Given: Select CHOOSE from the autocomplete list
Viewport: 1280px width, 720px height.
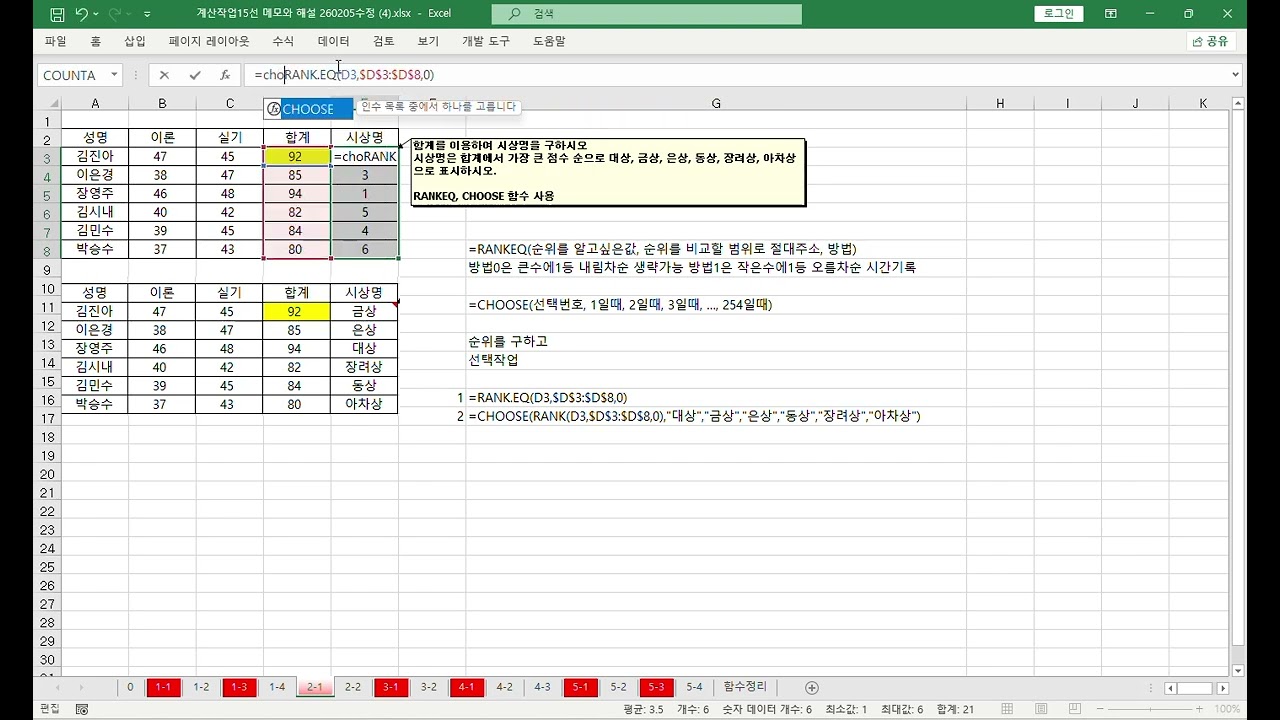Looking at the screenshot, I should click(x=308, y=109).
